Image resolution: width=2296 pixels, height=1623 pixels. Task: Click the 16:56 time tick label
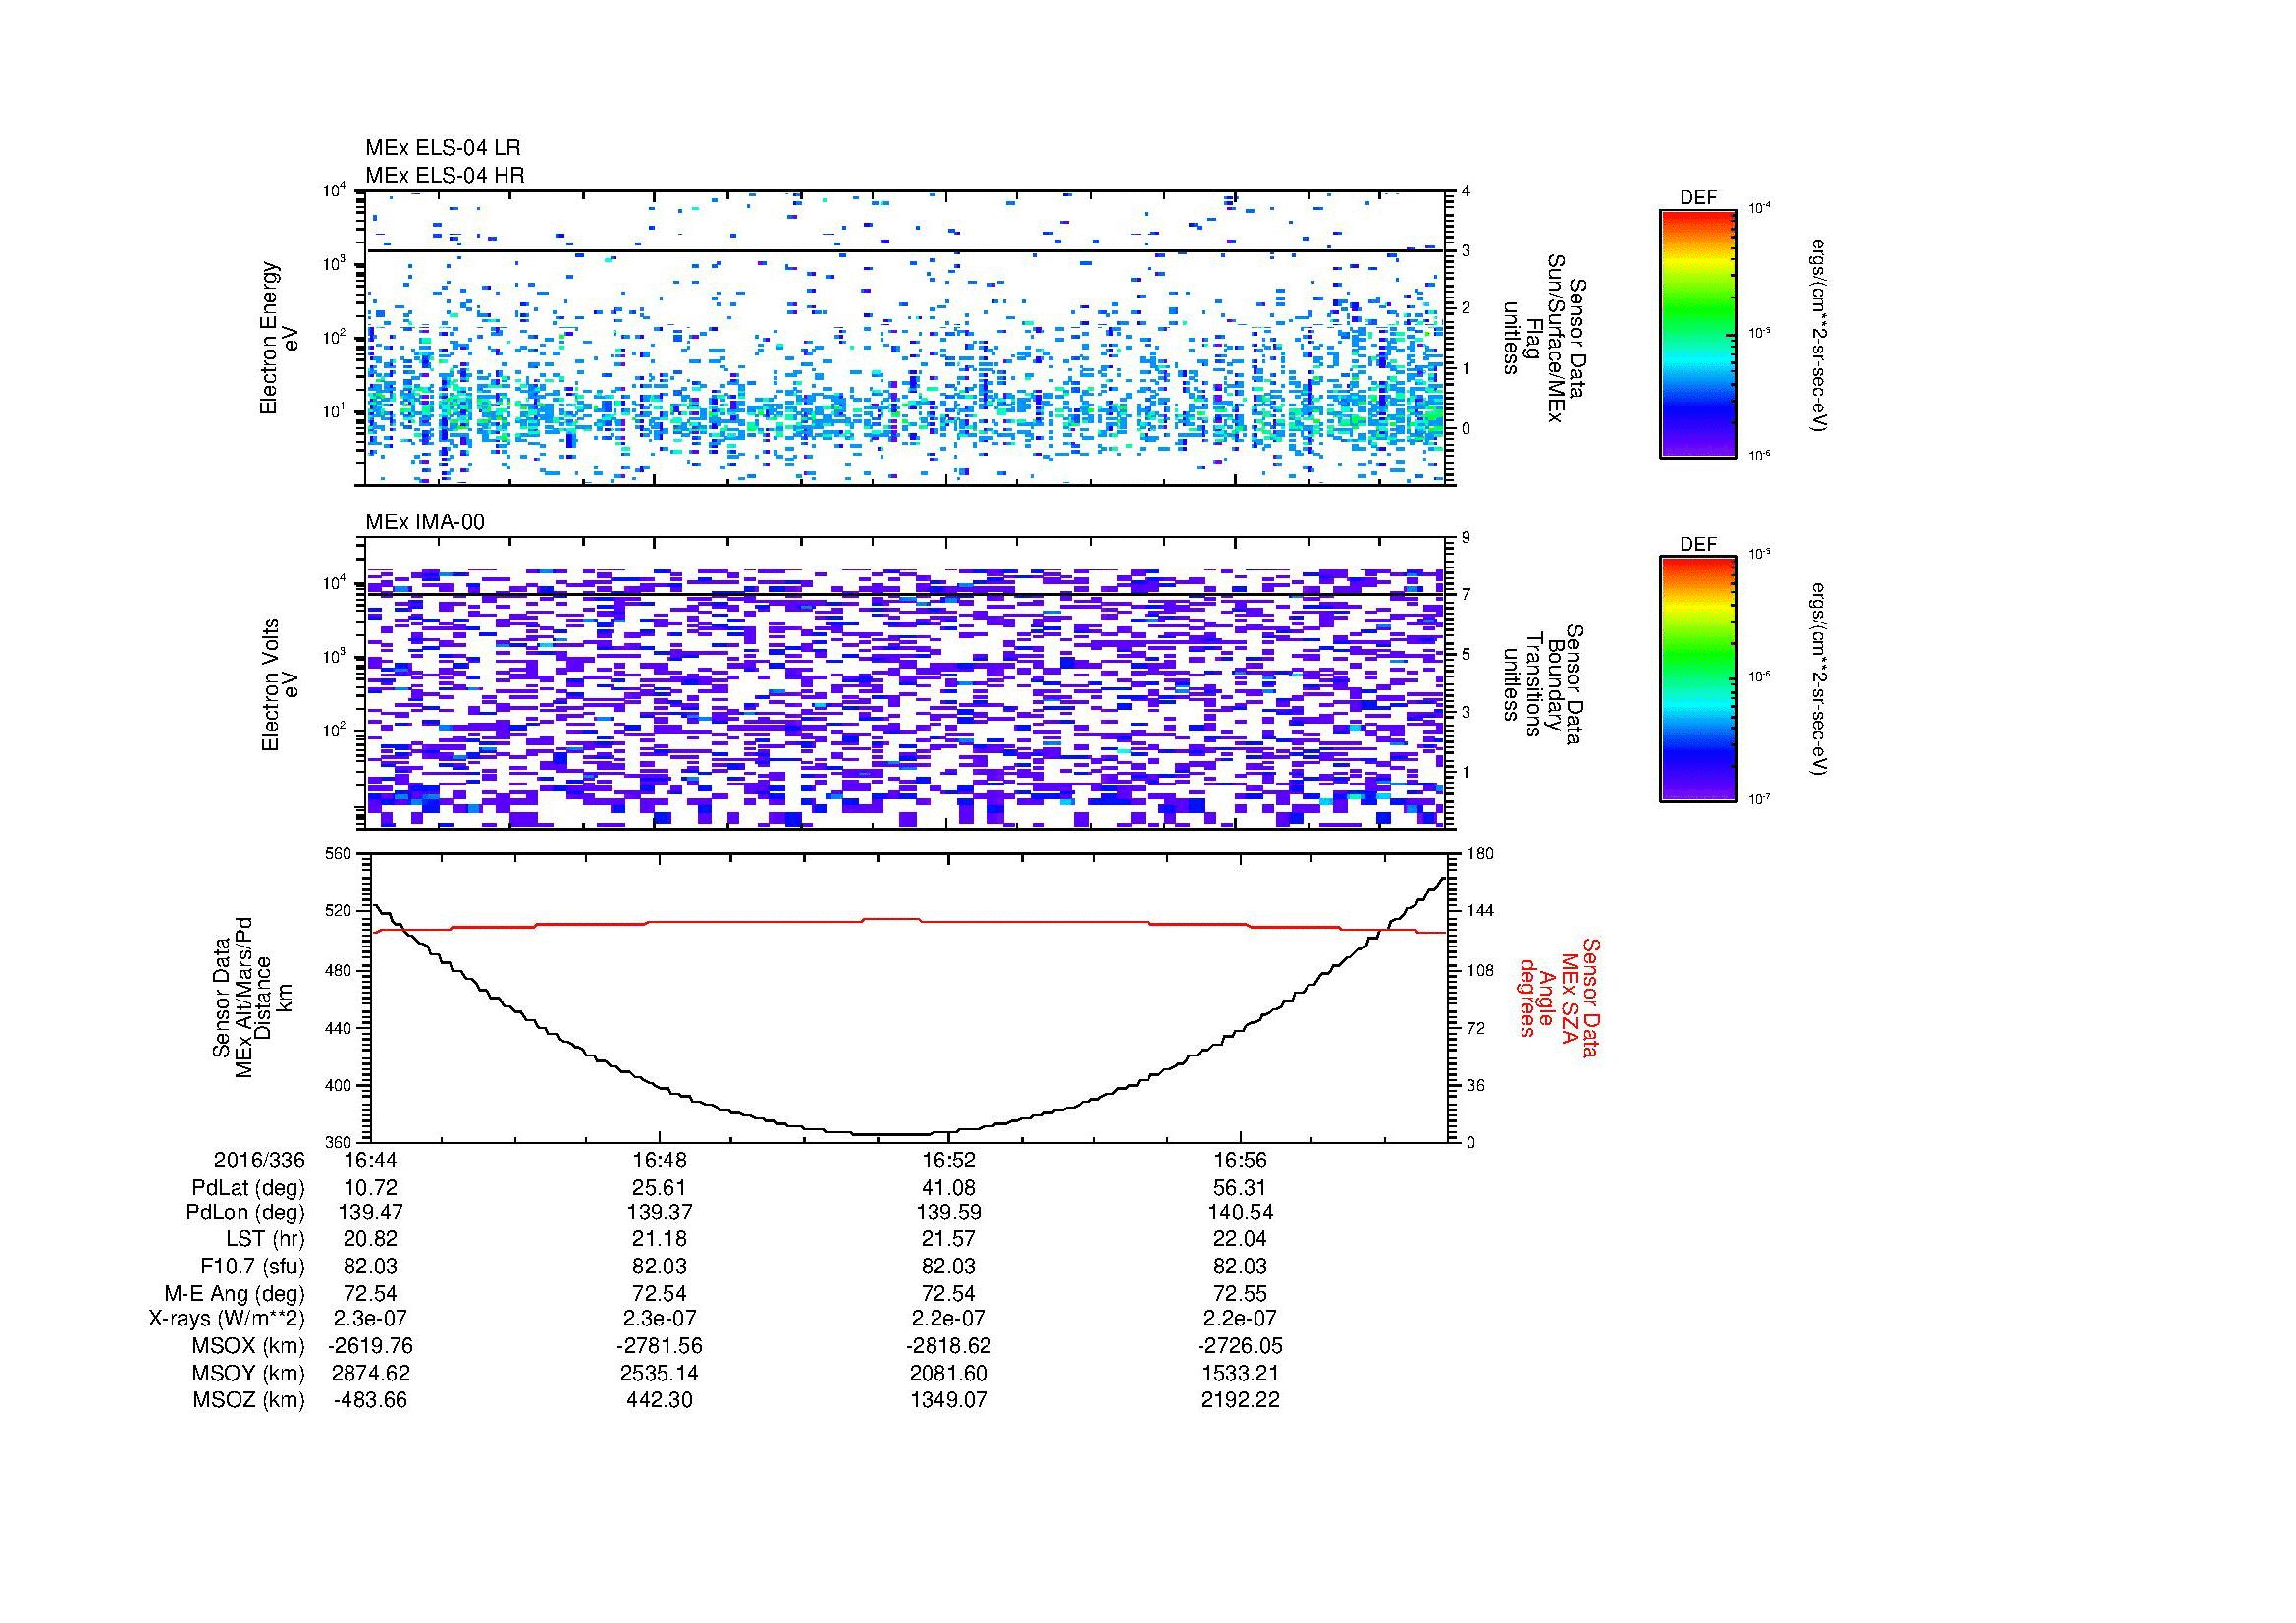1240,1160
